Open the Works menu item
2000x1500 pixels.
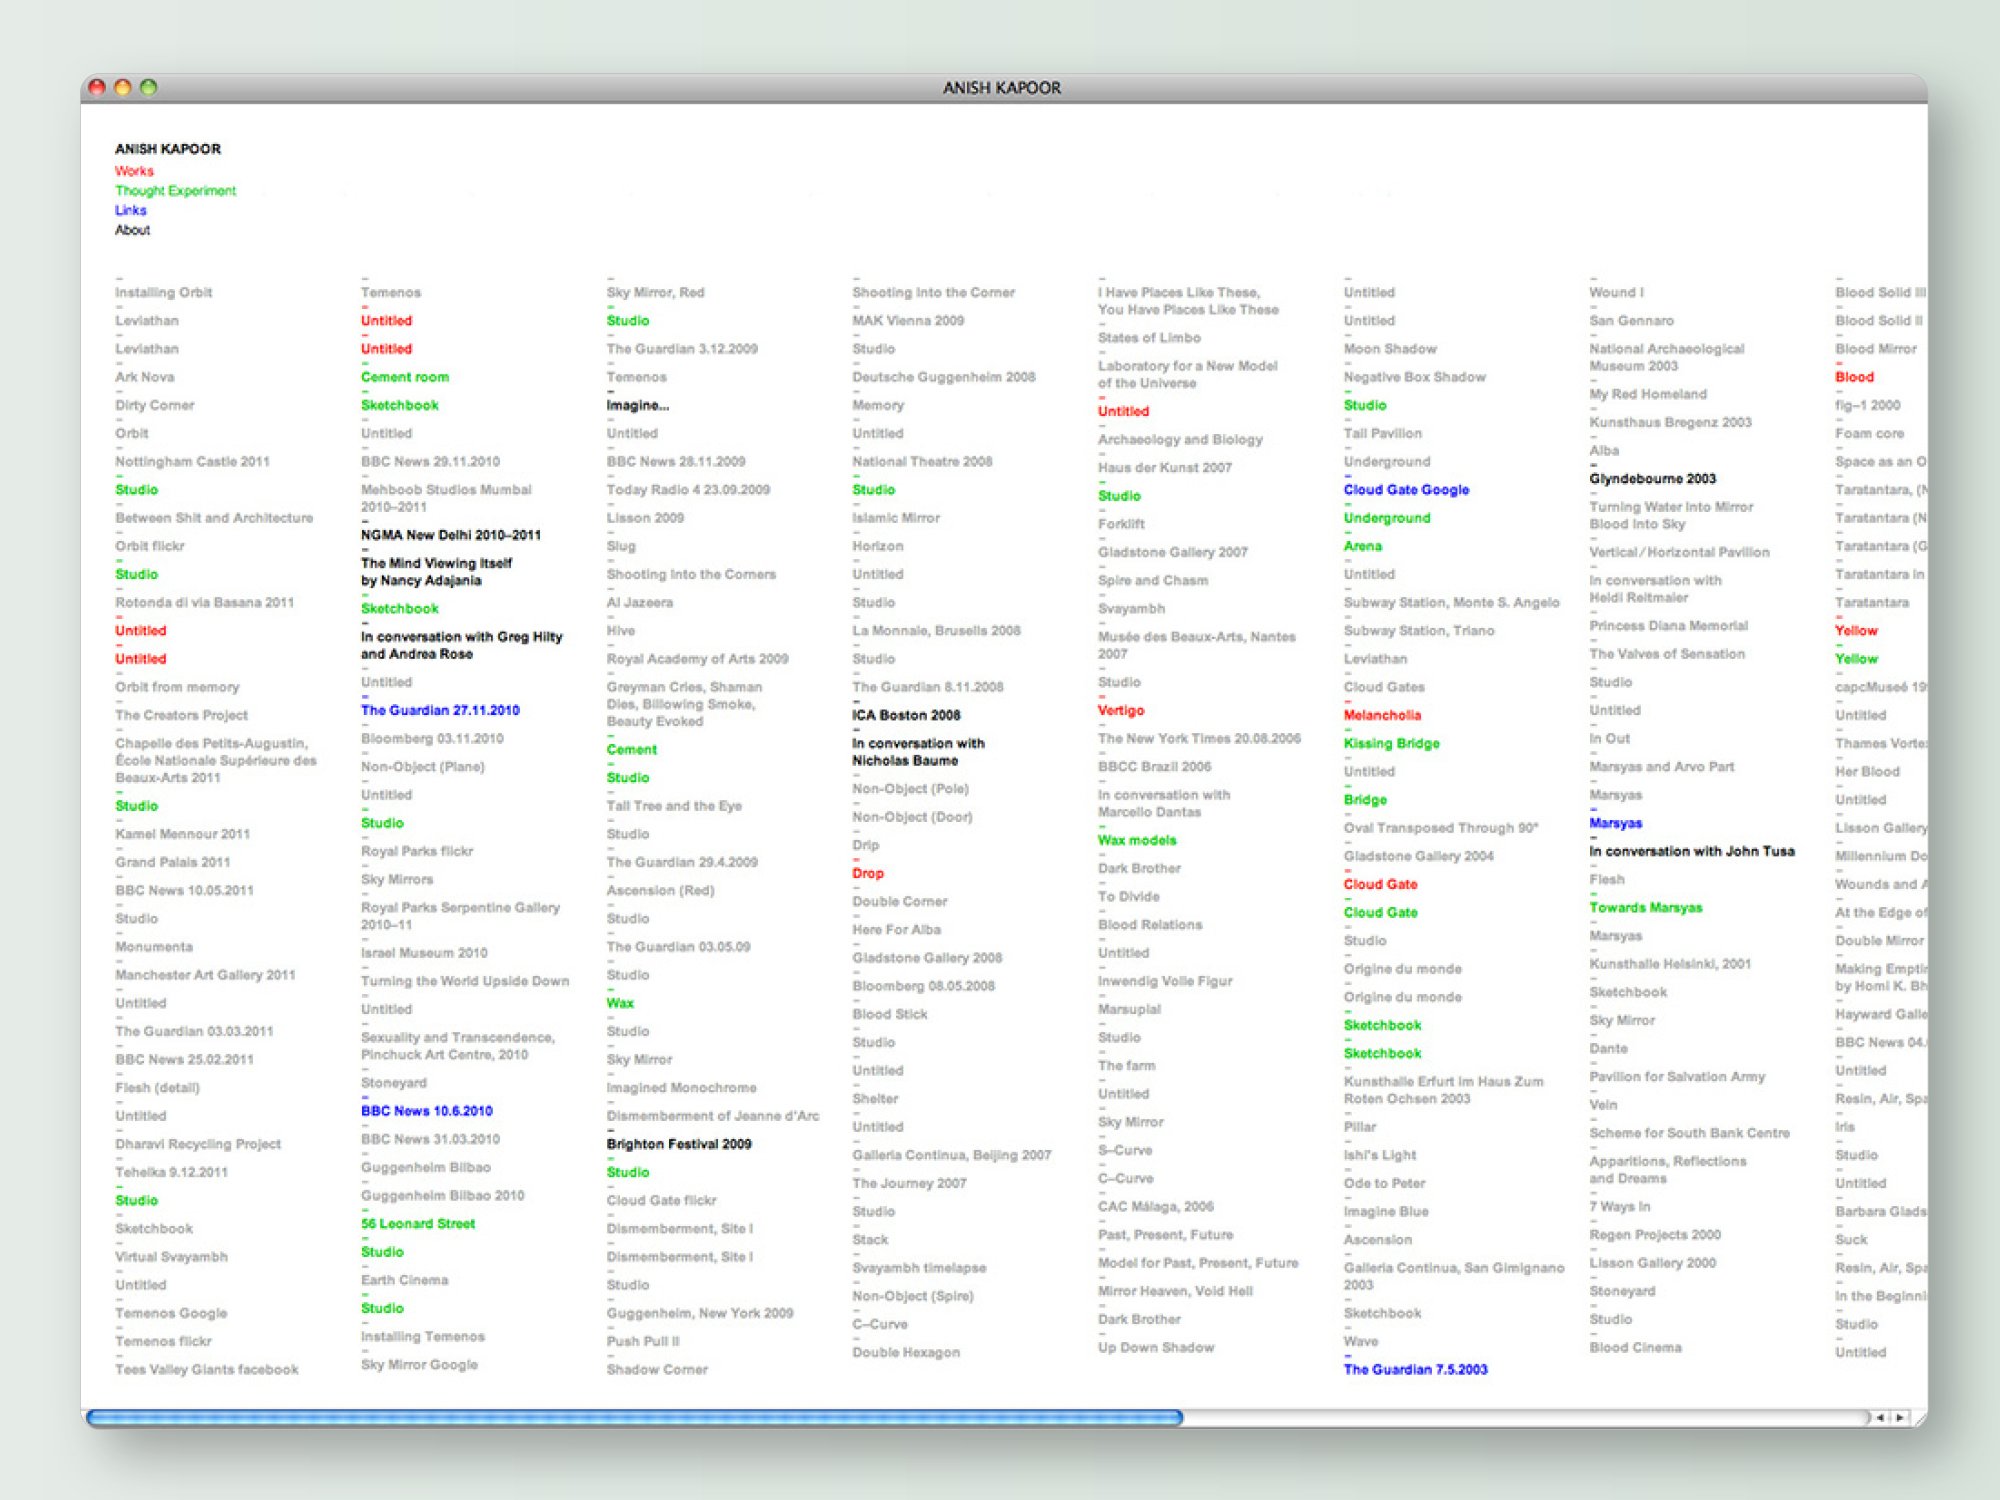point(134,171)
